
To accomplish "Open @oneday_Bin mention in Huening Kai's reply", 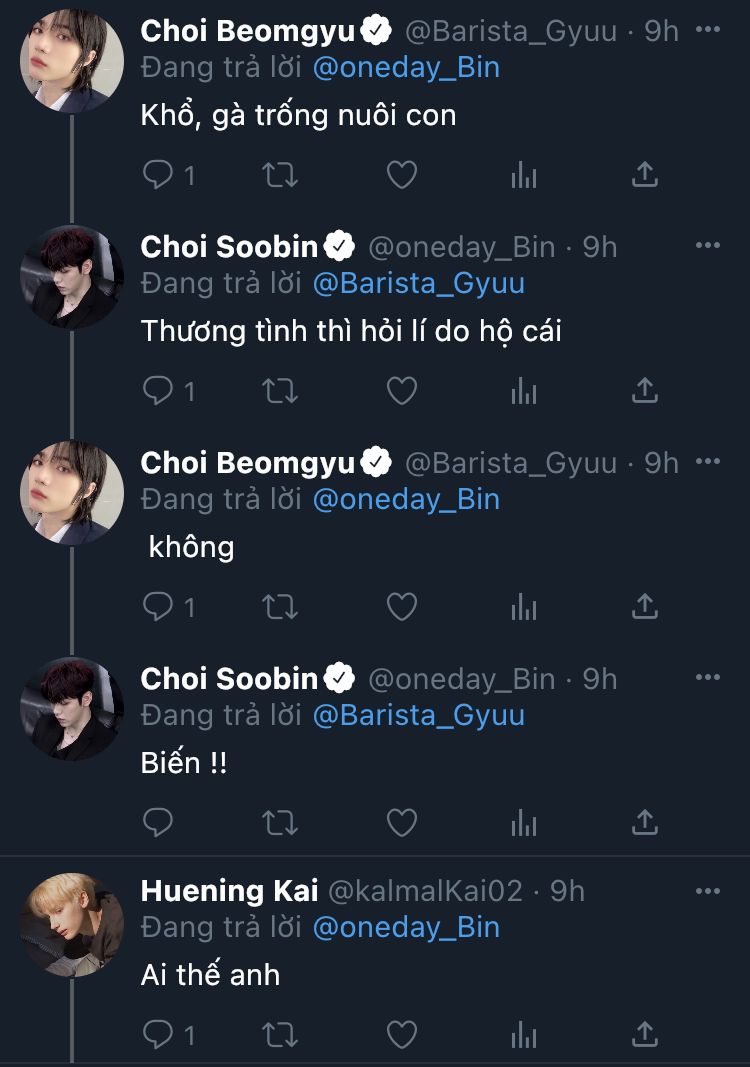I will coord(406,927).
